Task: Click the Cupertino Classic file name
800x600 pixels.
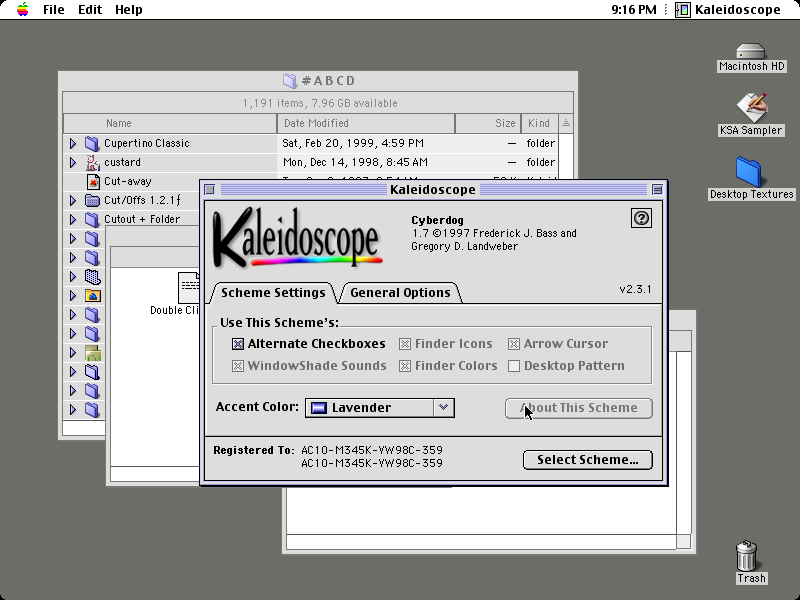Action: point(147,143)
